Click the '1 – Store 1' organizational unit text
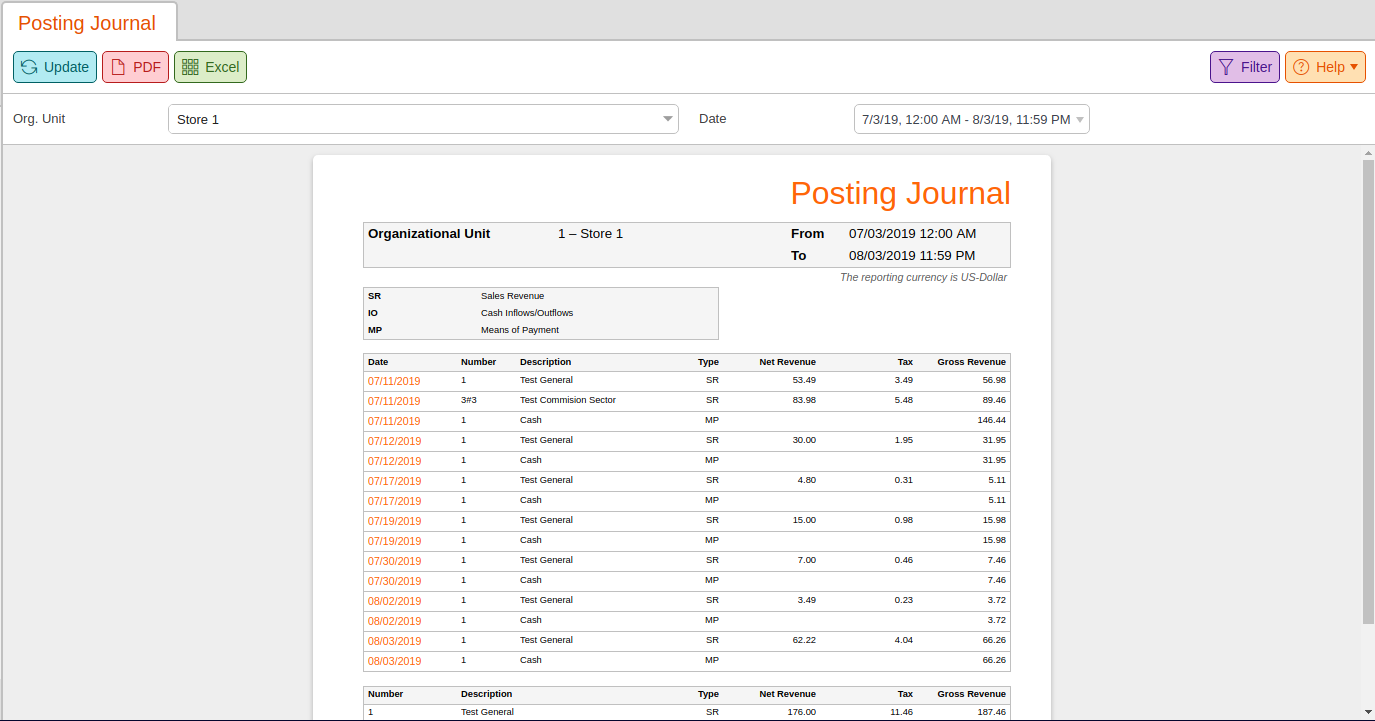1375x721 pixels. point(590,234)
